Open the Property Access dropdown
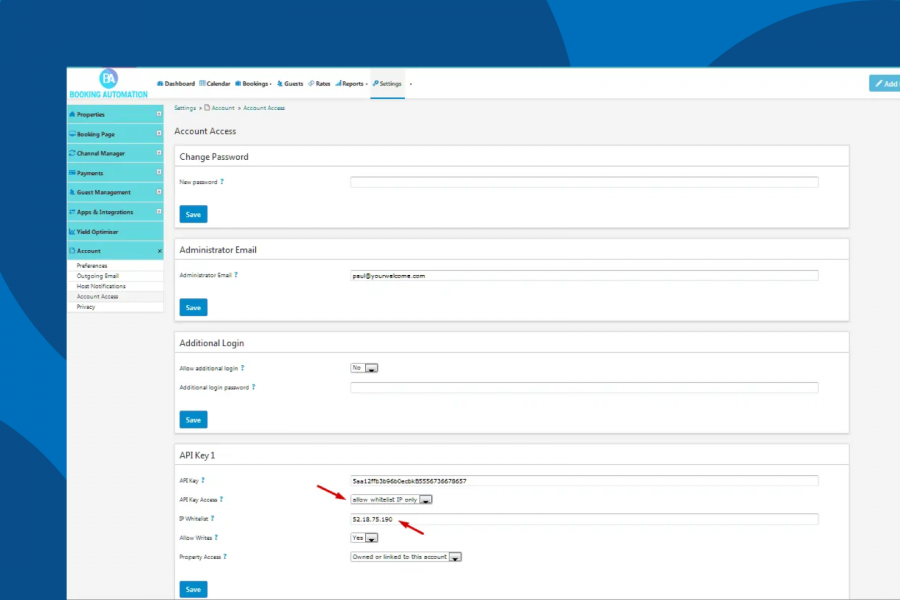The width and height of the screenshot is (900, 600). [x=406, y=556]
